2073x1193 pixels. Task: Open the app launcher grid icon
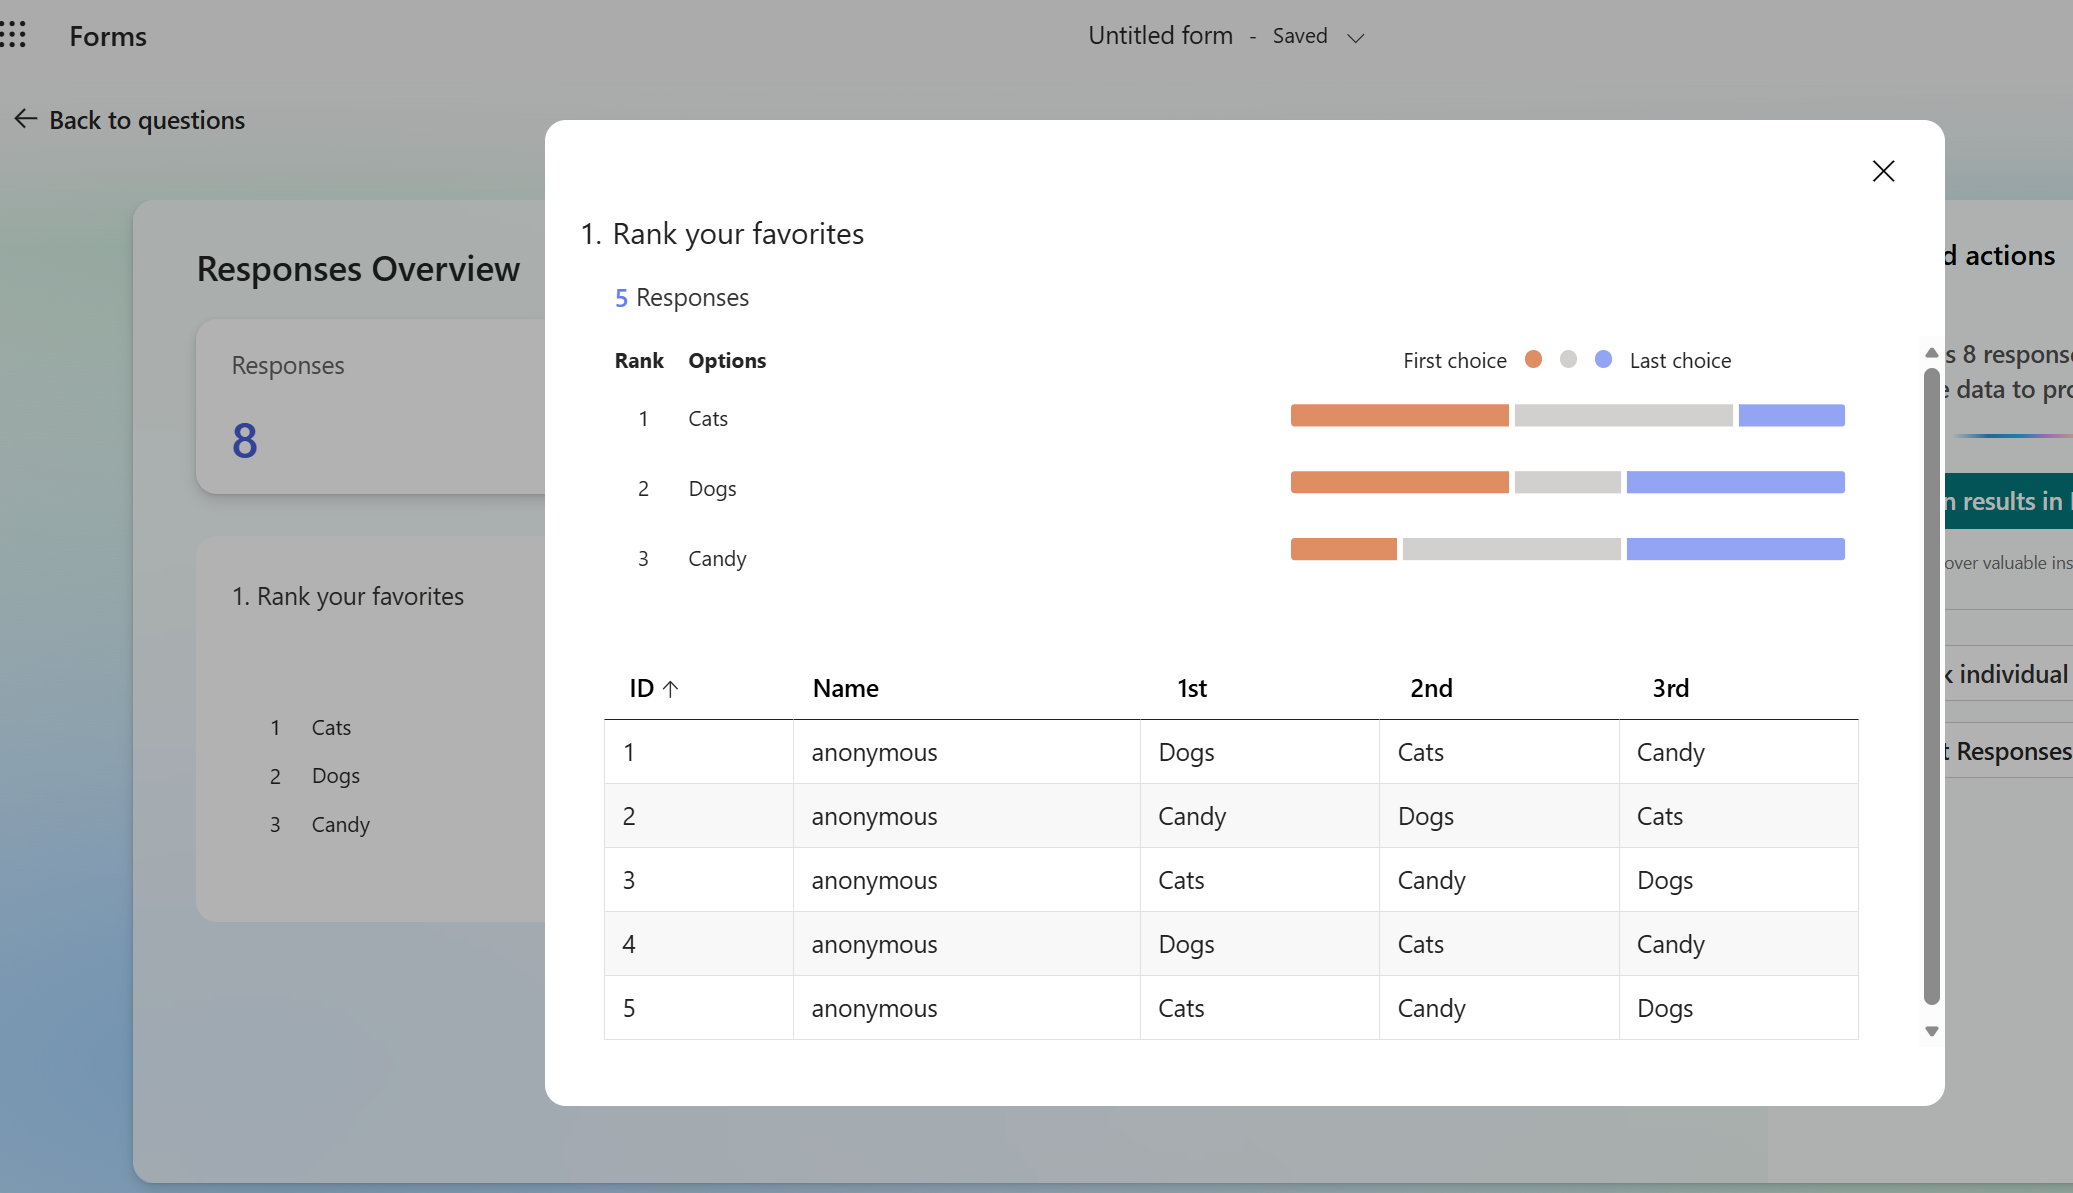(13, 35)
